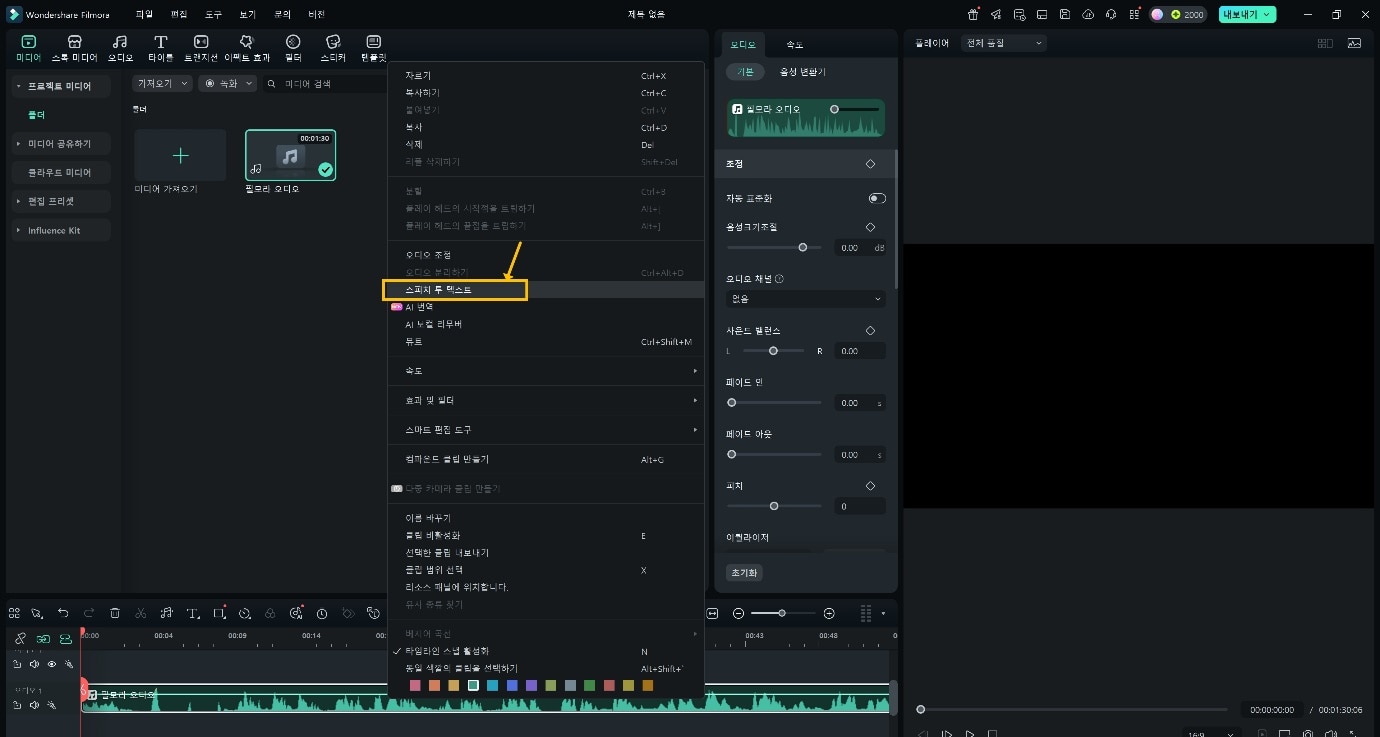
Task: Click 이름 바꾸기 in the context menu
Action: 546,518
